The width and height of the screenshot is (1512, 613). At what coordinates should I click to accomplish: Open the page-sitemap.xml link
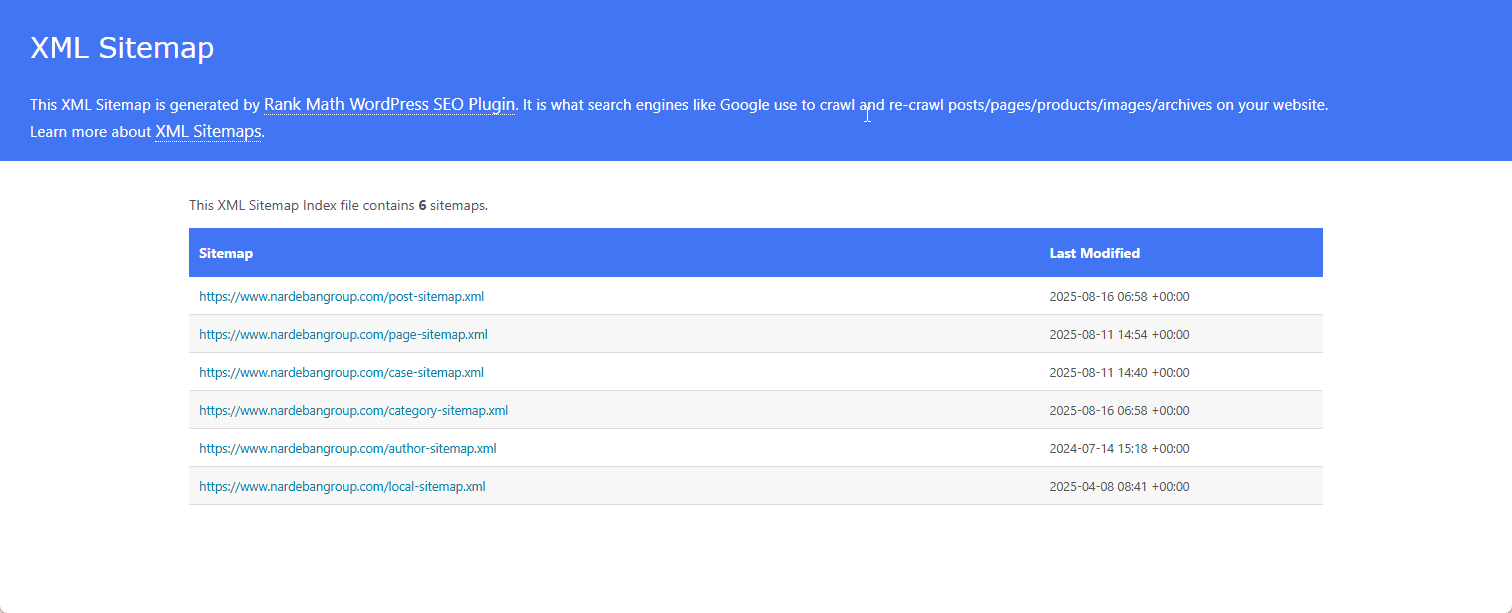coord(343,335)
